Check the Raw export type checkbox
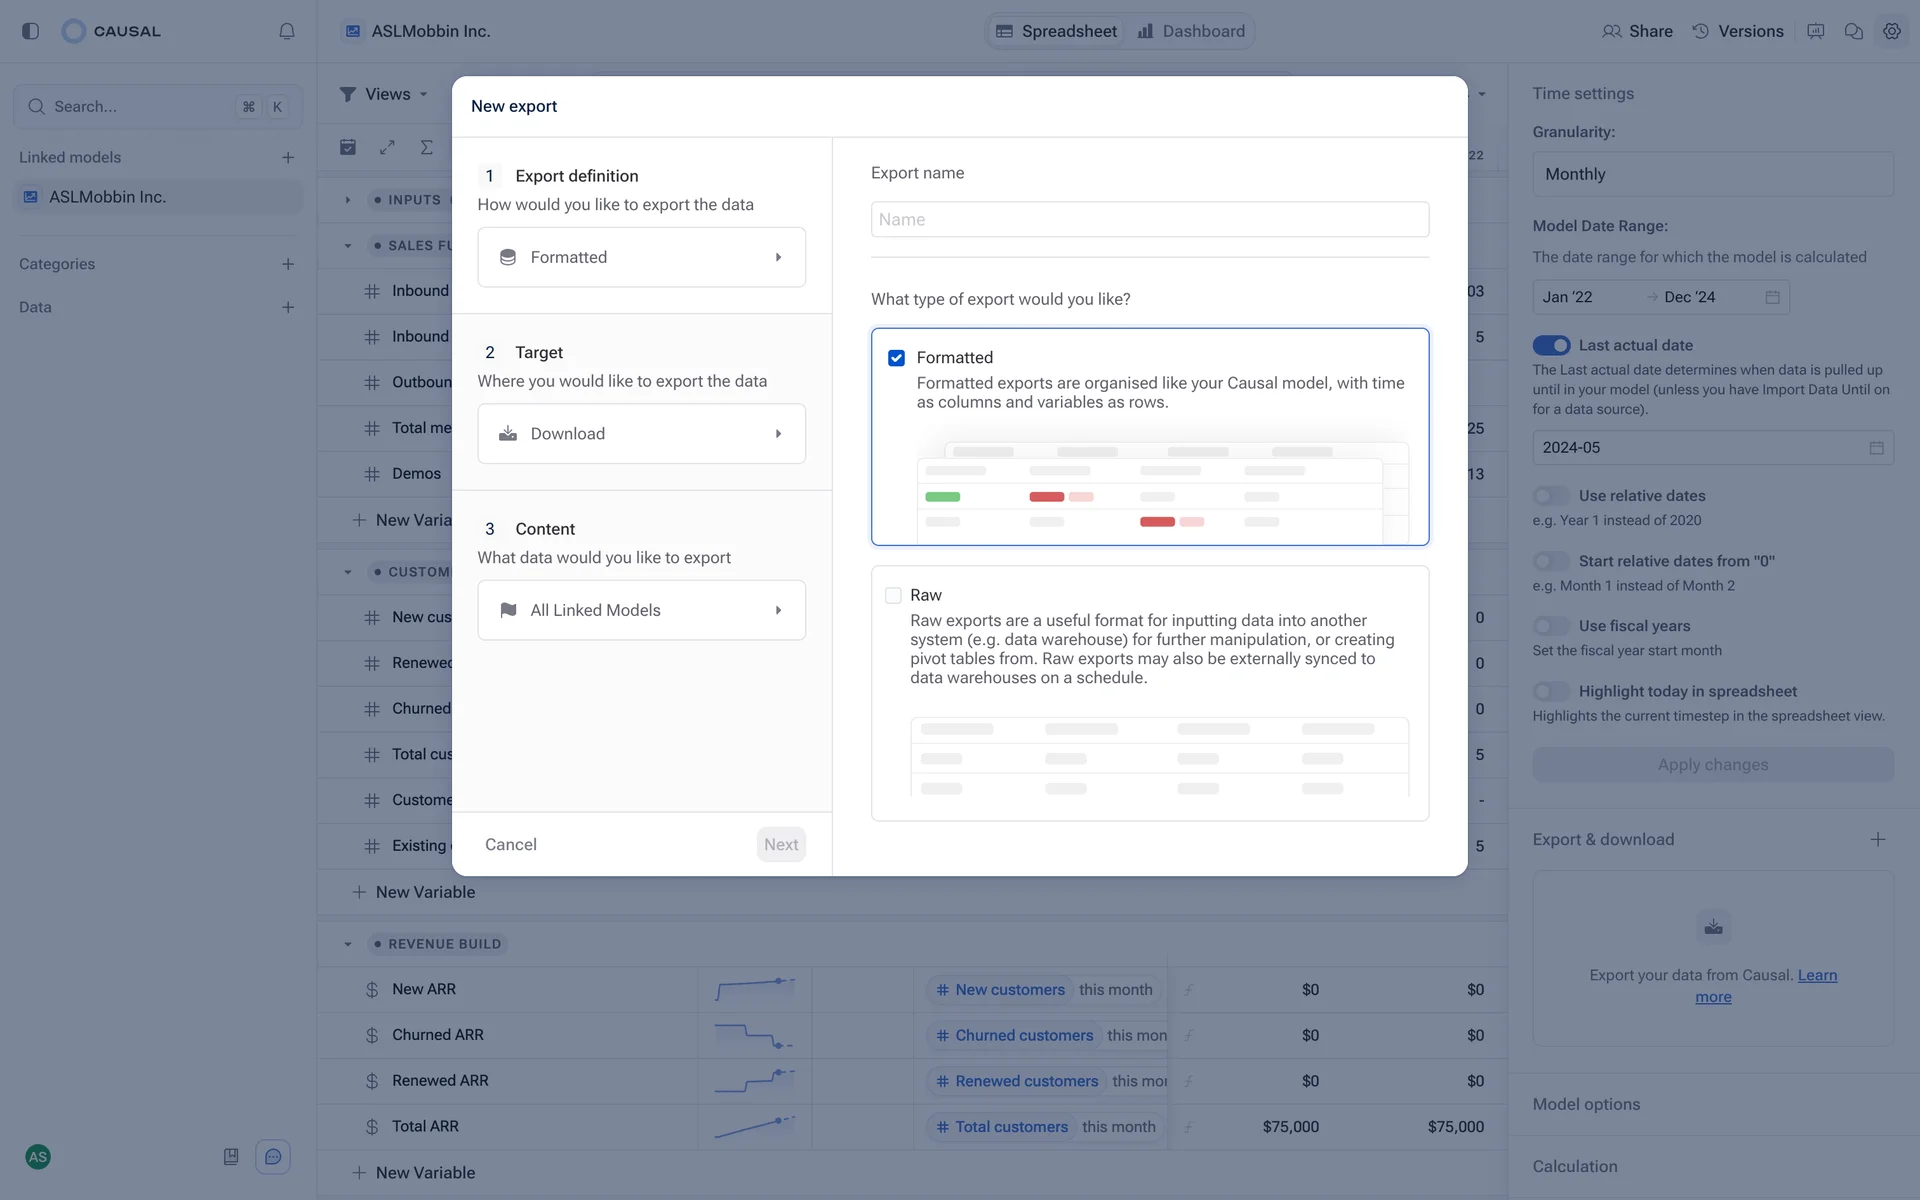 point(893,595)
